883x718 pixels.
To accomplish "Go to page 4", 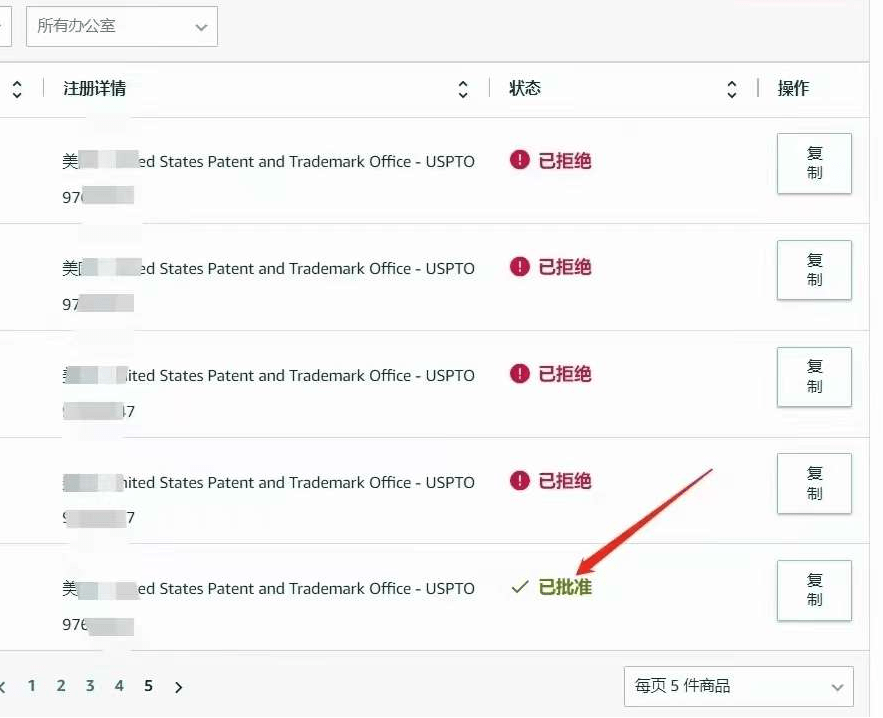I will click(119, 686).
